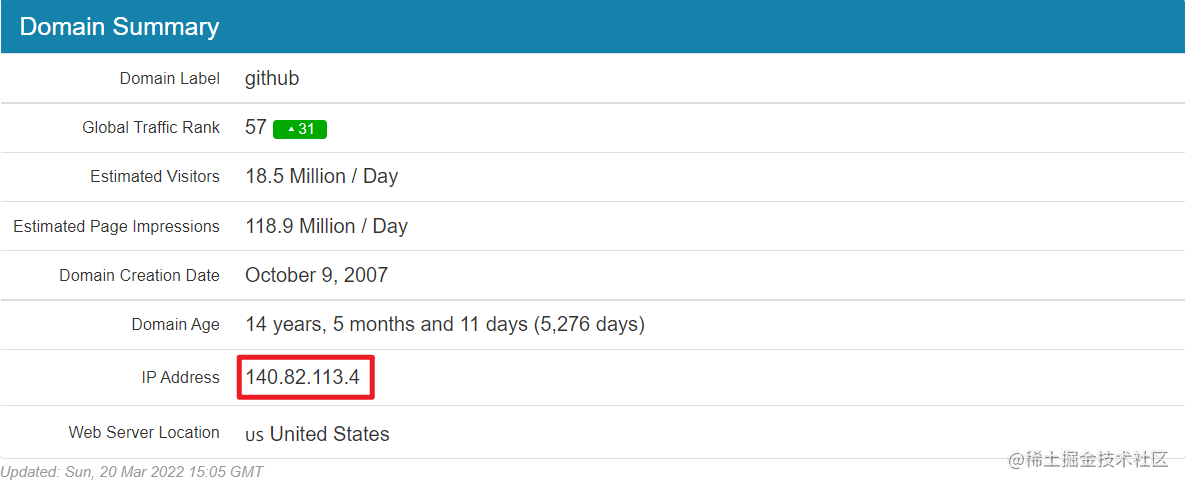1185x486 pixels.
Task: Click the Domain Age value text
Action: pyautogui.click(x=444, y=324)
